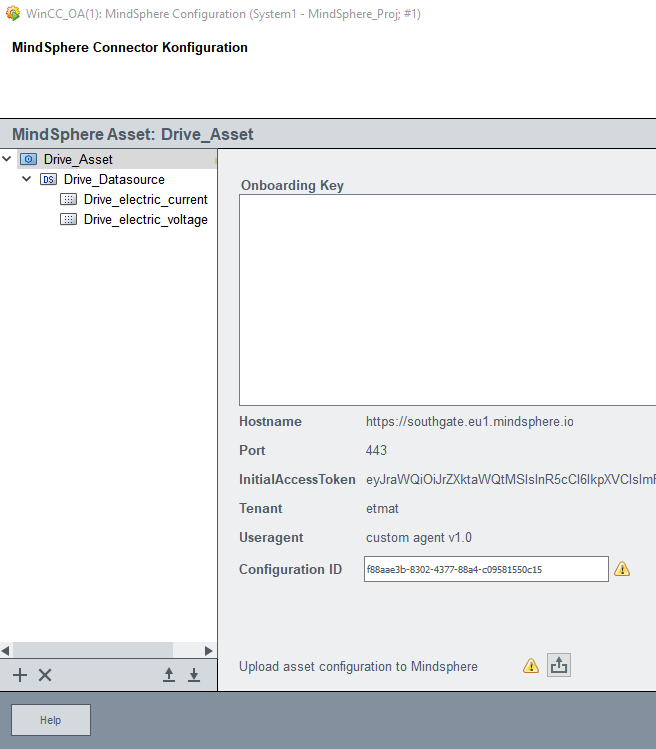Upload asset configuration to MindSphere button
Image resolution: width=656 pixels, height=749 pixels.
coord(559,665)
